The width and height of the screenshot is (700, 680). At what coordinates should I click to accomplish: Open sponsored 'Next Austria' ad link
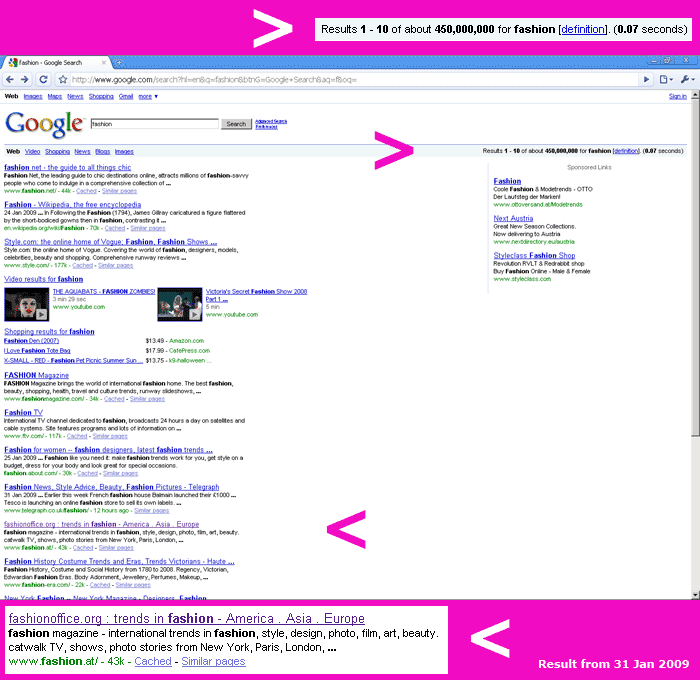tap(513, 218)
